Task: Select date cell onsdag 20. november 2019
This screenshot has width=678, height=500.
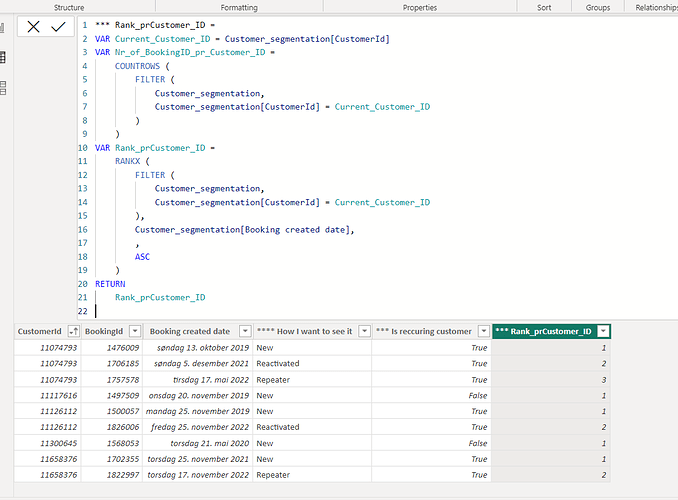Action: pos(199,395)
